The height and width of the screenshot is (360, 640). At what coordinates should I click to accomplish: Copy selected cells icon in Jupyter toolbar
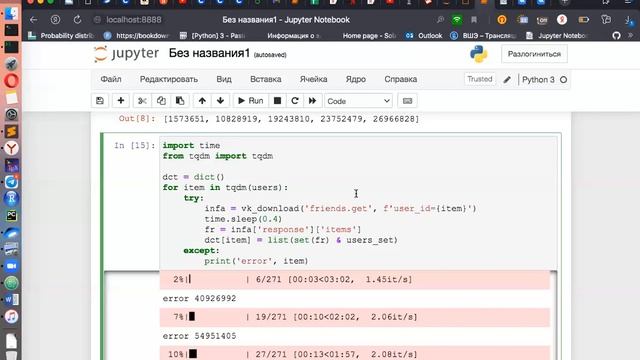[161, 101]
